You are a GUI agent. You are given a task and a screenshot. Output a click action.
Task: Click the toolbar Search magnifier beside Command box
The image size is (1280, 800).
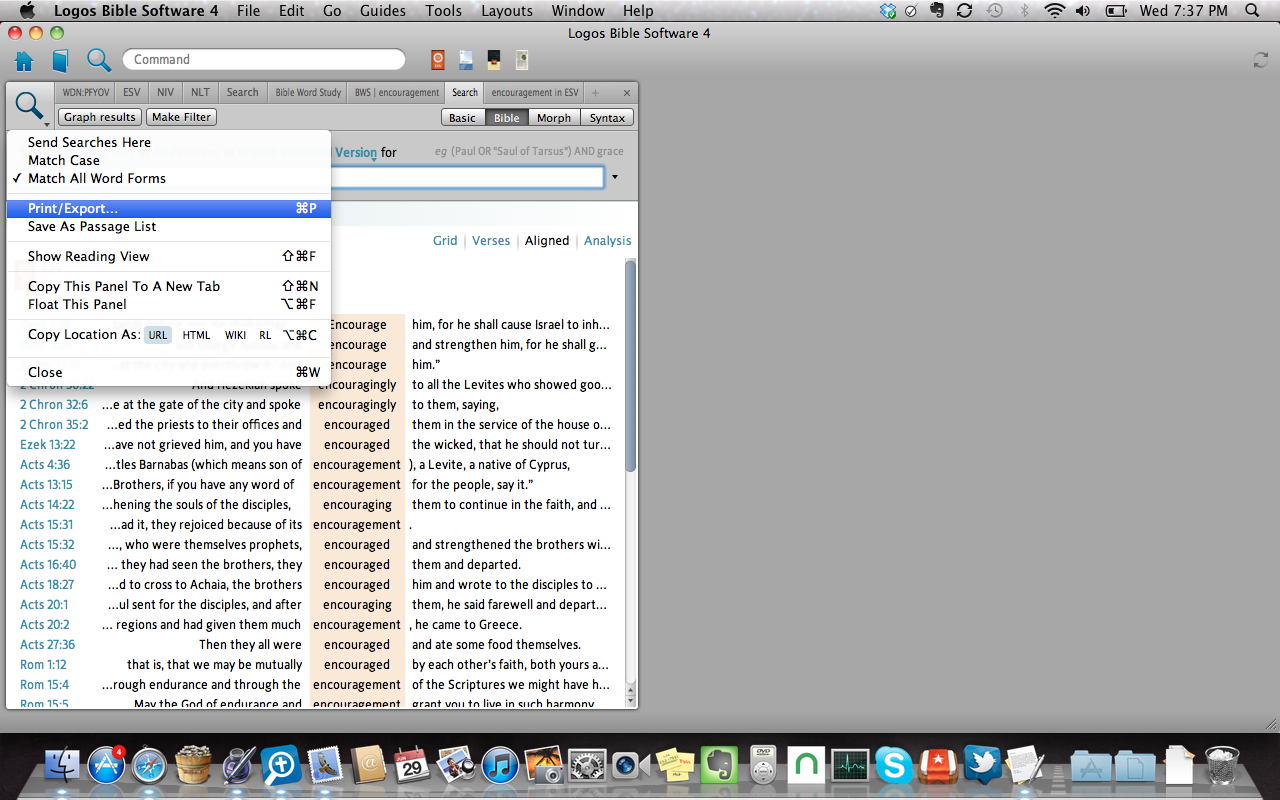(x=98, y=60)
